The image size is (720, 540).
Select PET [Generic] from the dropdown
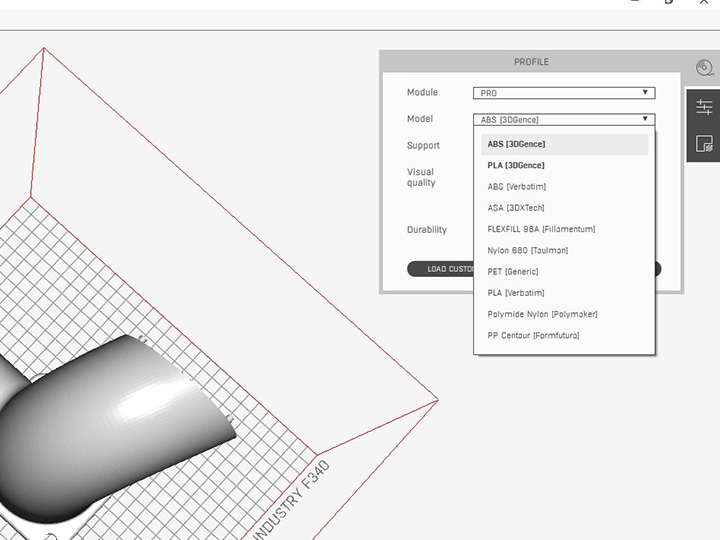pos(512,272)
